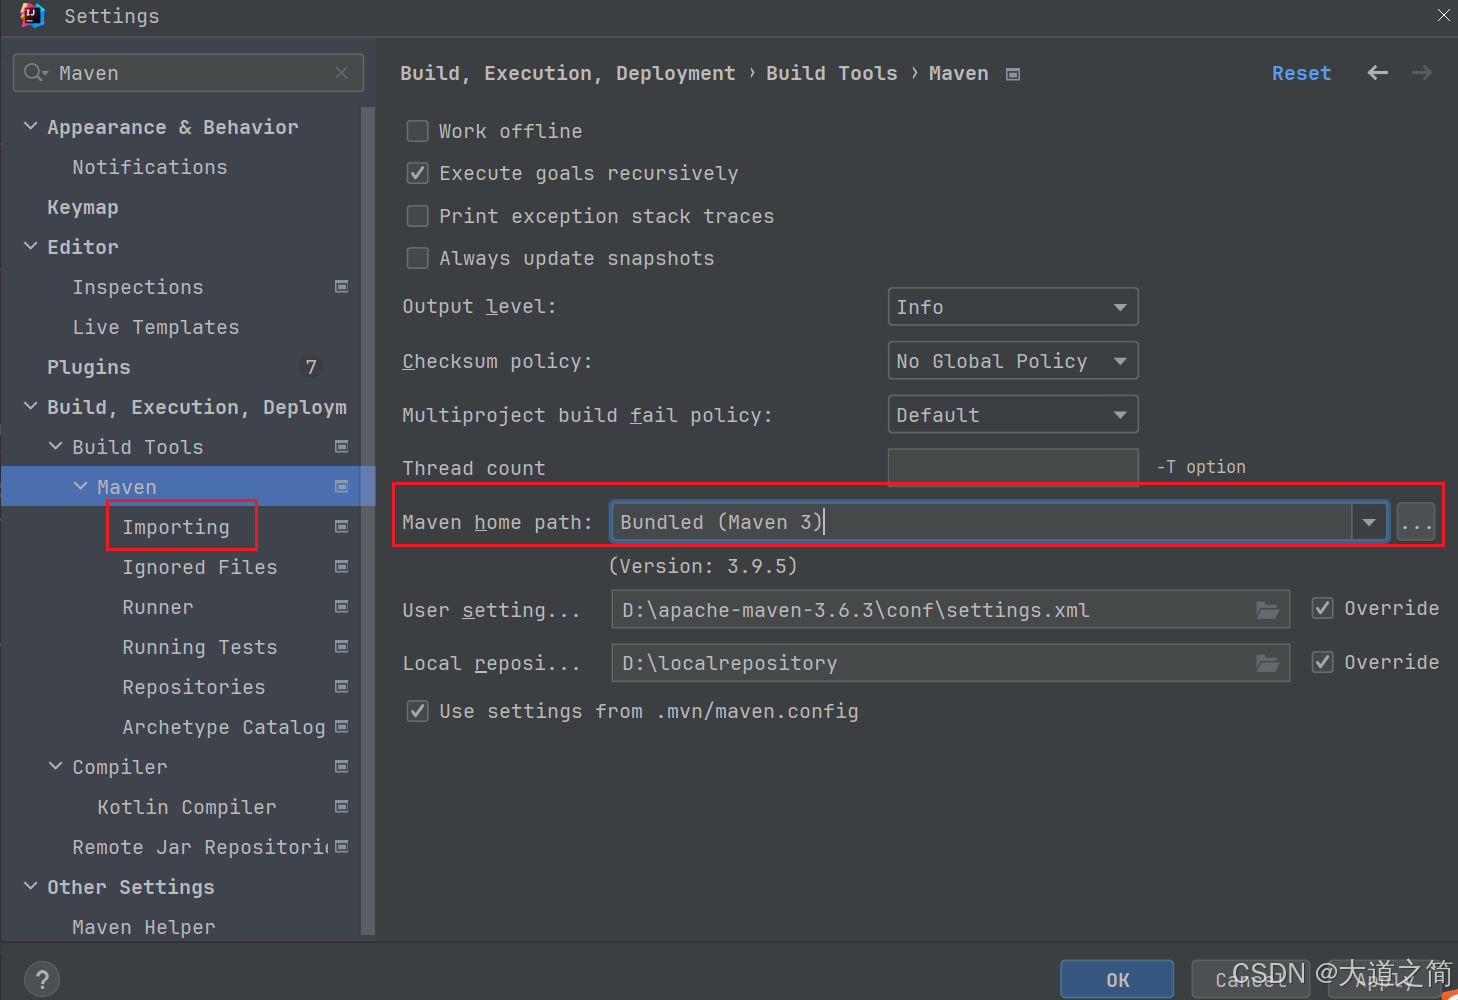
Task: Collapse the Maven tree node
Action: 81,486
